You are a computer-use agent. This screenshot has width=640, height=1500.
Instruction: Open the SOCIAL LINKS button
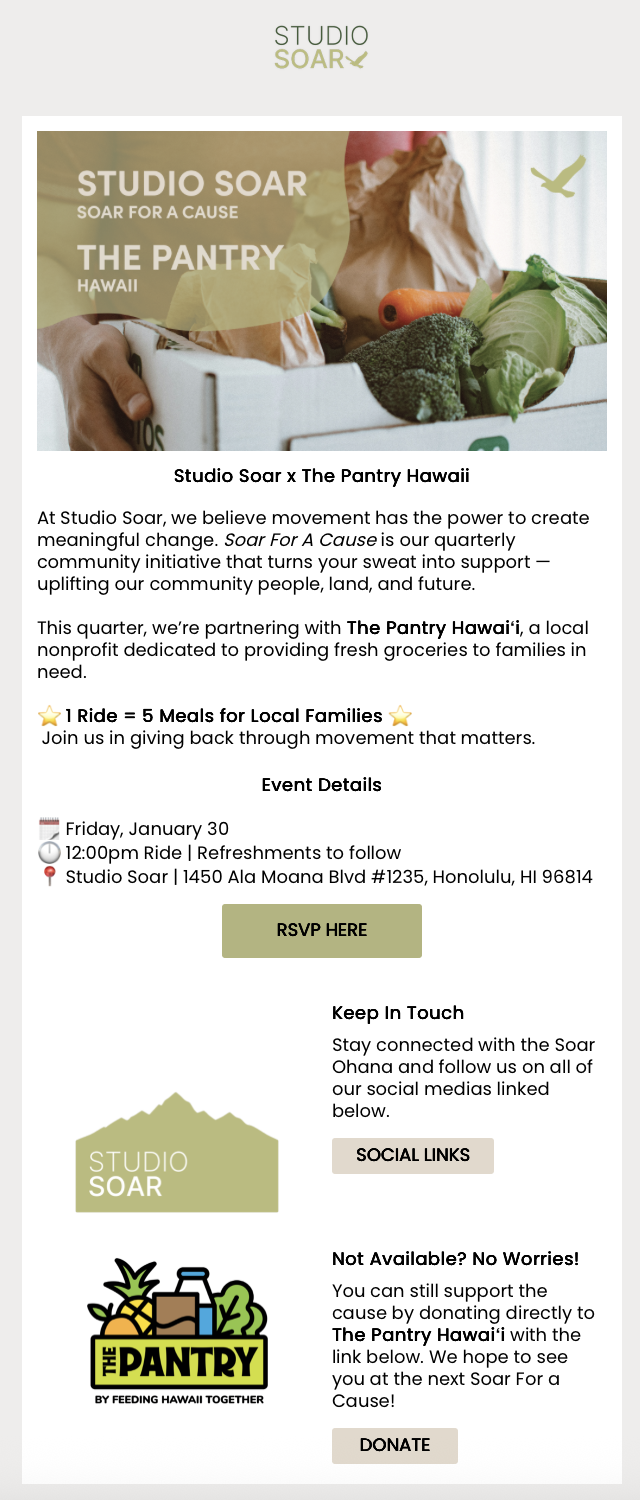pos(413,1155)
